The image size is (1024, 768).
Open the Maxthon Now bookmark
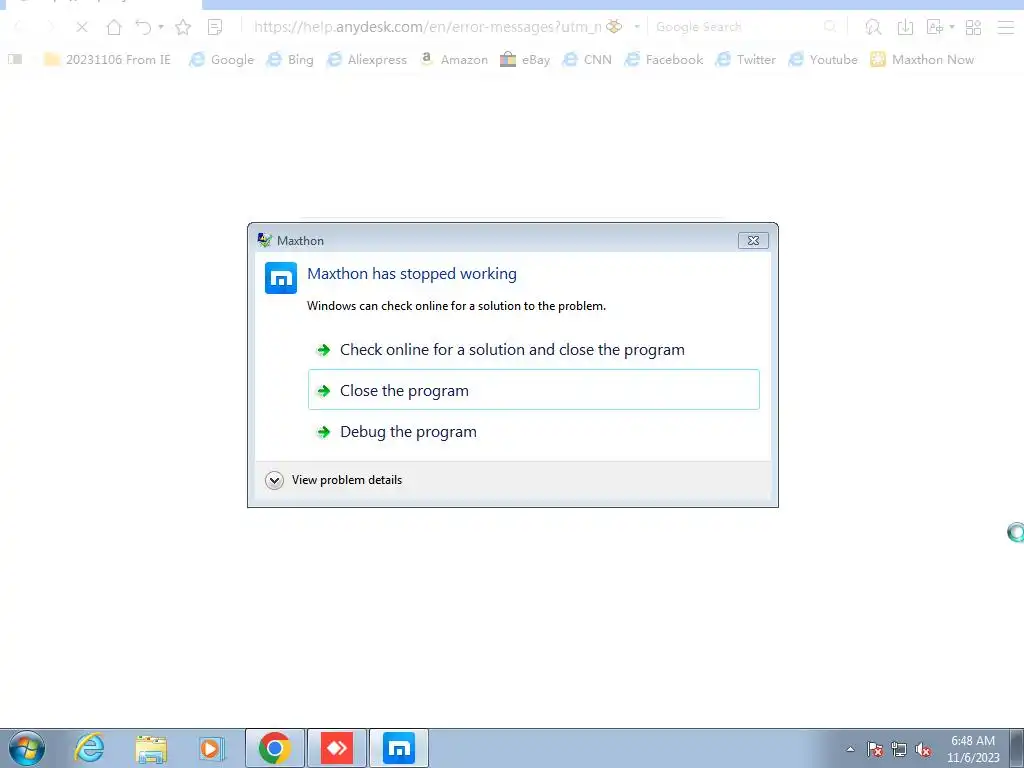(x=922, y=59)
